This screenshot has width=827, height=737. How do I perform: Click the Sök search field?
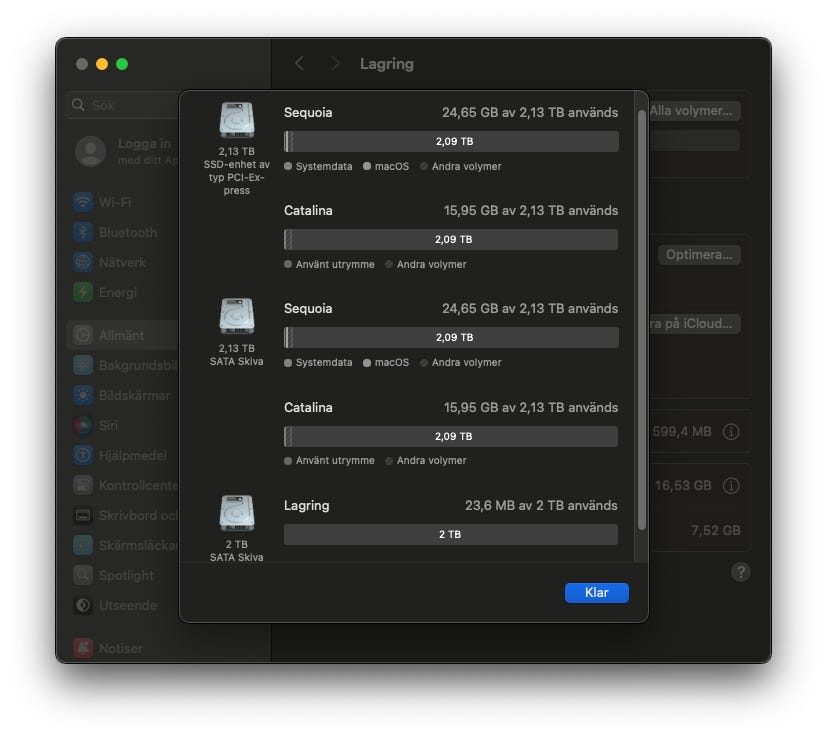coord(120,105)
